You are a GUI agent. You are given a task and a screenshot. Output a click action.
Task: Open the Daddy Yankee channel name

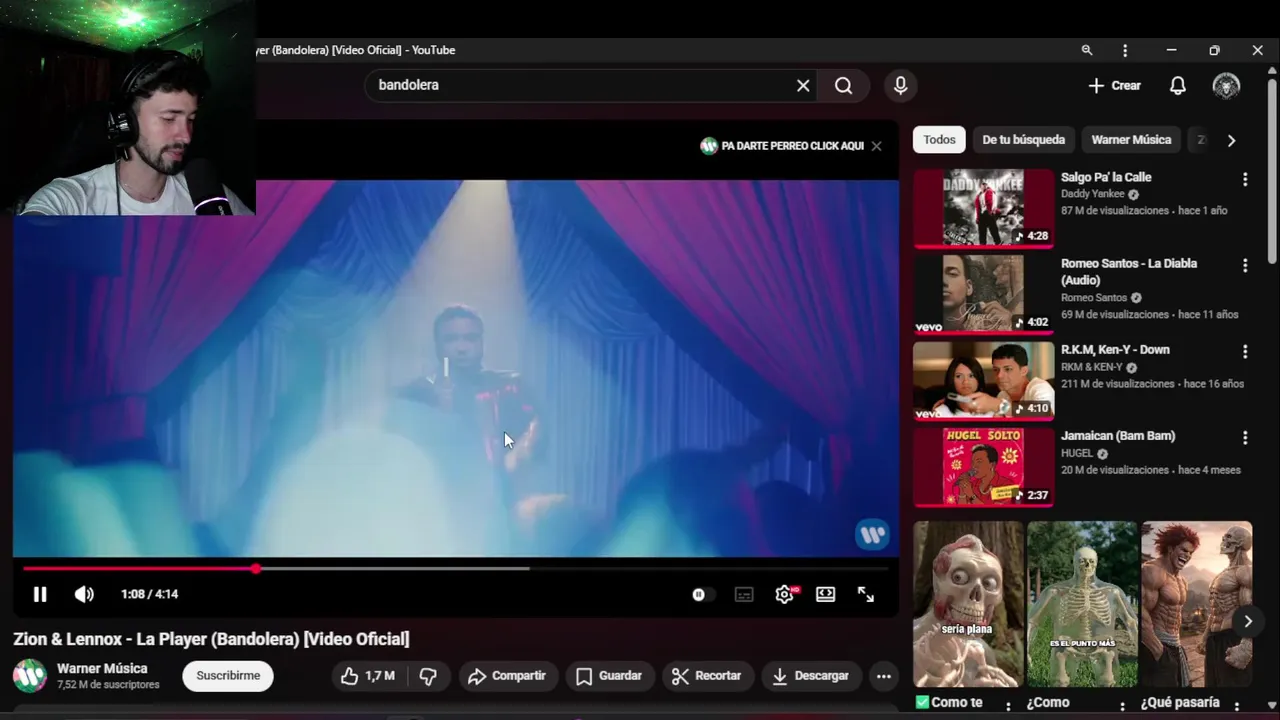click(x=1093, y=194)
